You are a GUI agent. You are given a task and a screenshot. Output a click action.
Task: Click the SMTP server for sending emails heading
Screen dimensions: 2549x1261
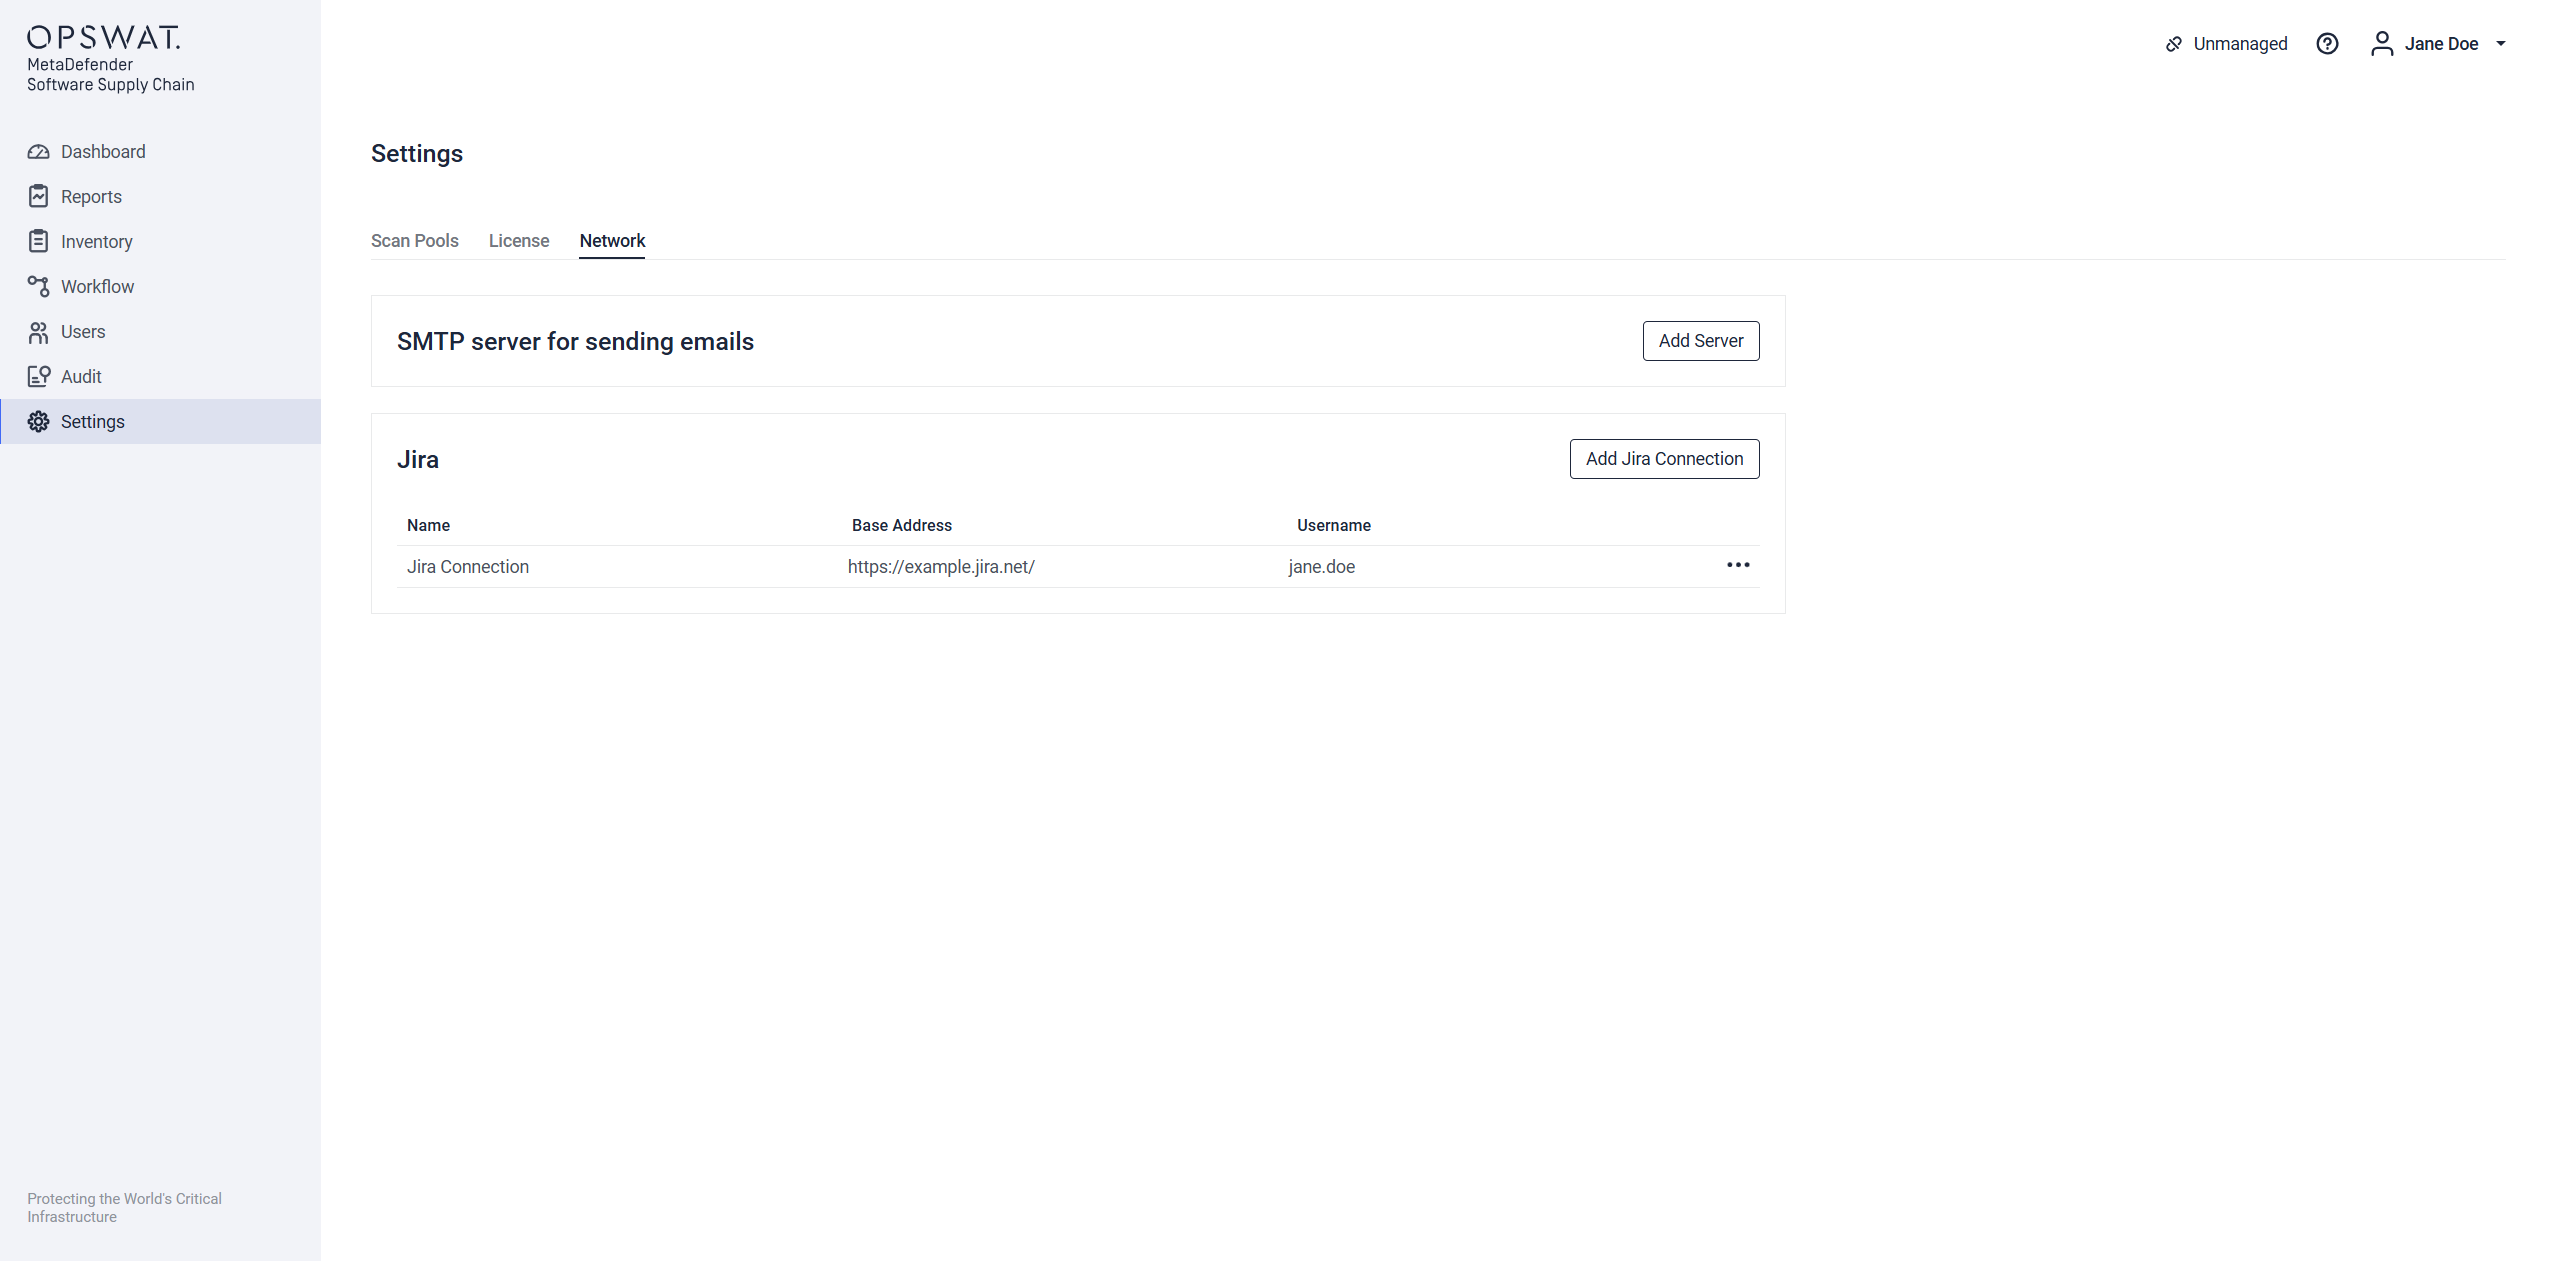pyautogui.click(x=575, y=342)
